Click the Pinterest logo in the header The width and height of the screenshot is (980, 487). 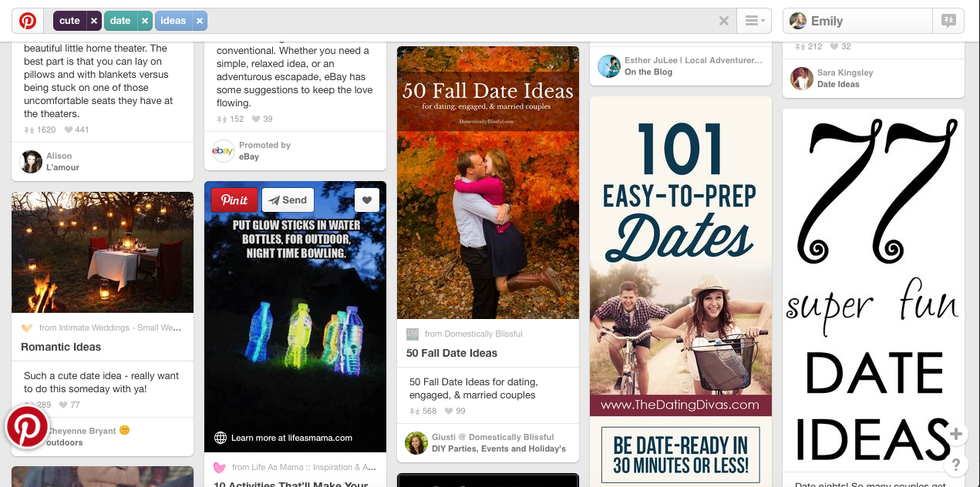tap(28, 21)
